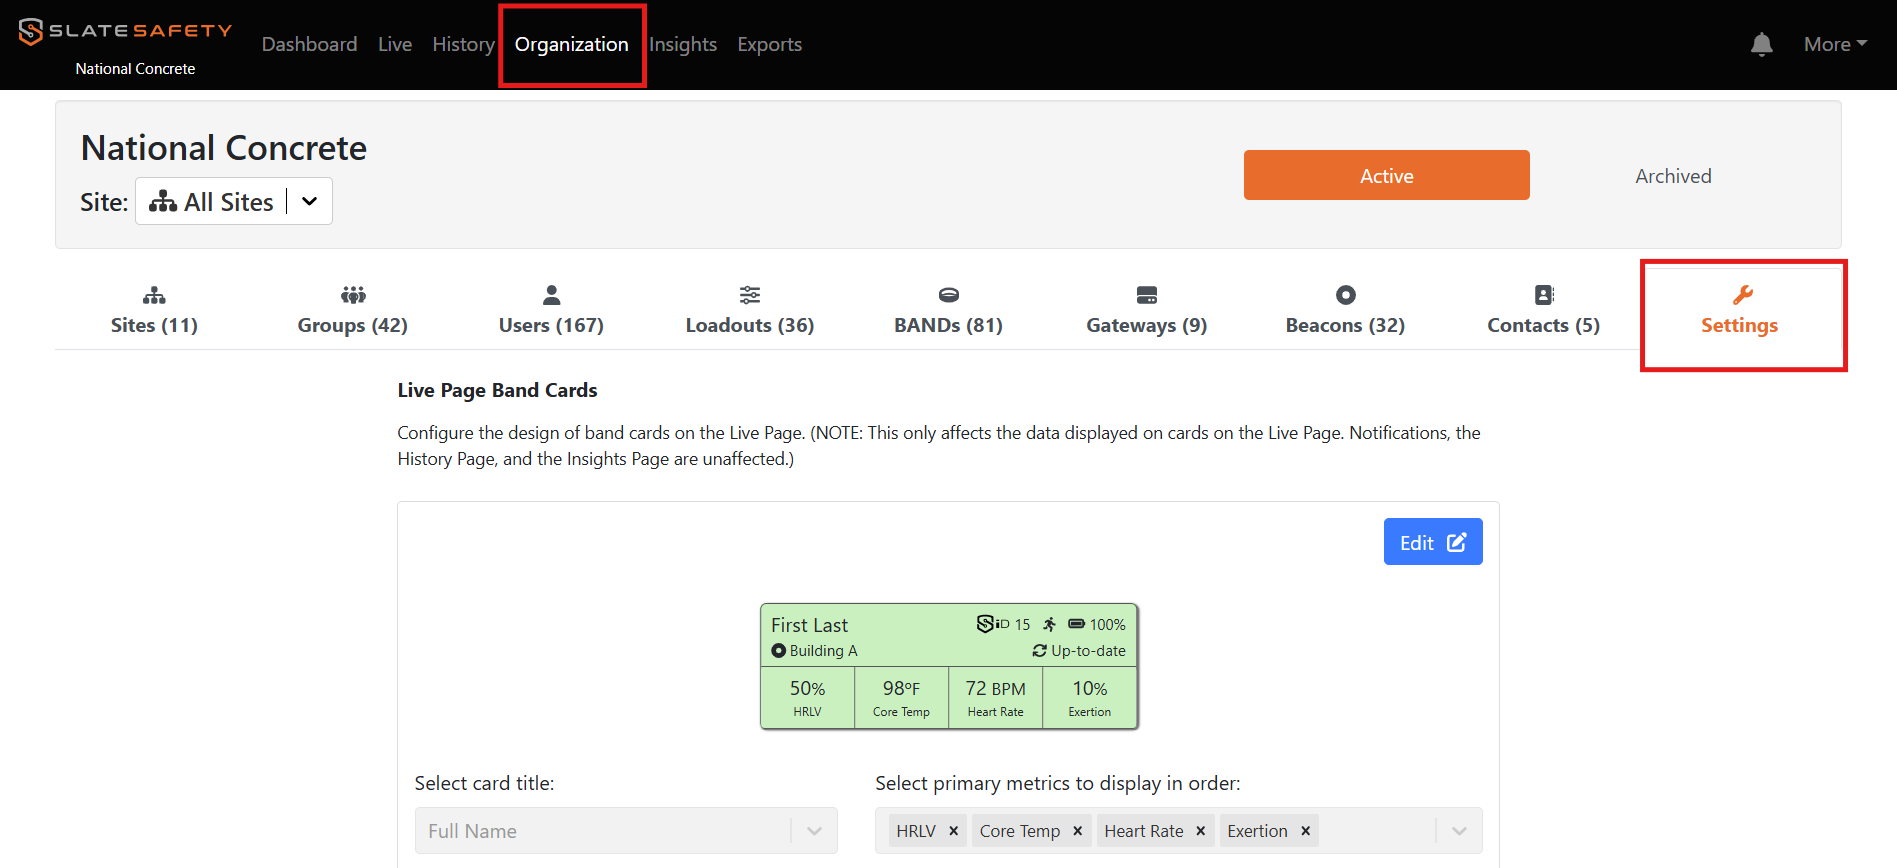Click the HRLV 50% card cell

[x=807, y=698]
